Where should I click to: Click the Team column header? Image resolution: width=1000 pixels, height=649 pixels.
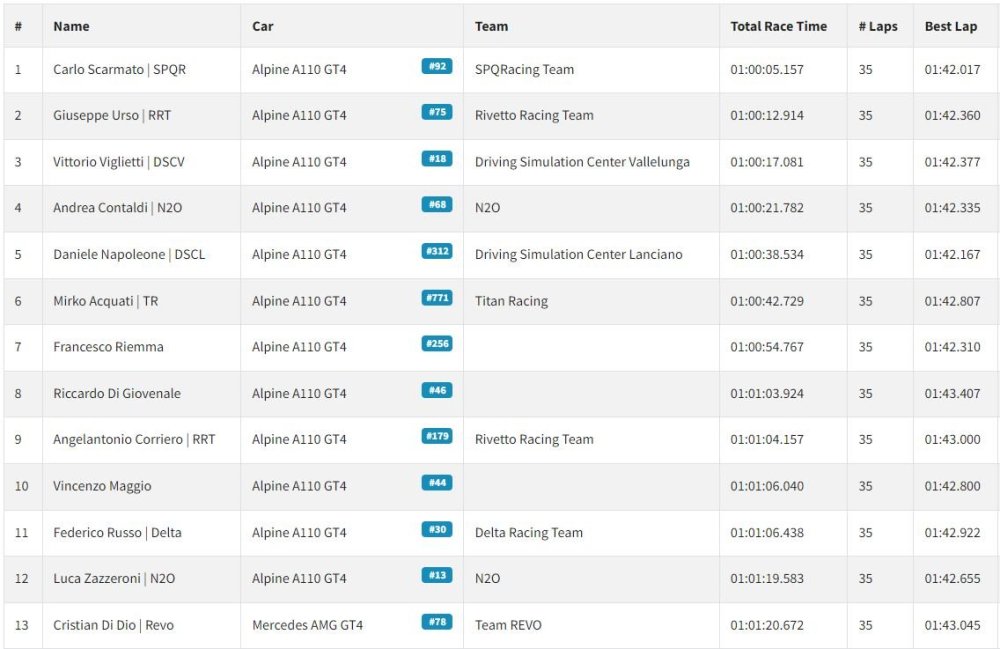(492, 26)
